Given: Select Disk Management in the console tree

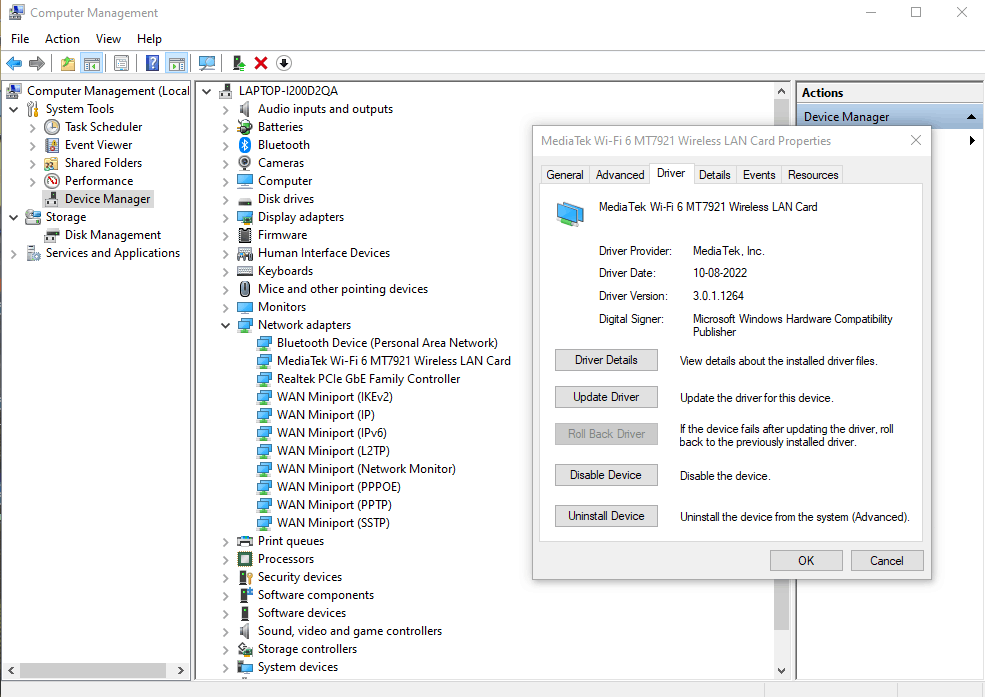Looking at the screenshot, I should click(113, 235).
